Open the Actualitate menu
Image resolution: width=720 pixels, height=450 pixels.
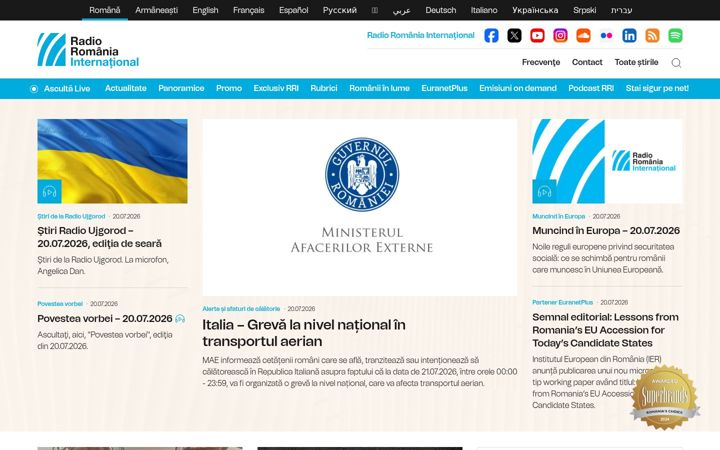(x=125, y=88)
